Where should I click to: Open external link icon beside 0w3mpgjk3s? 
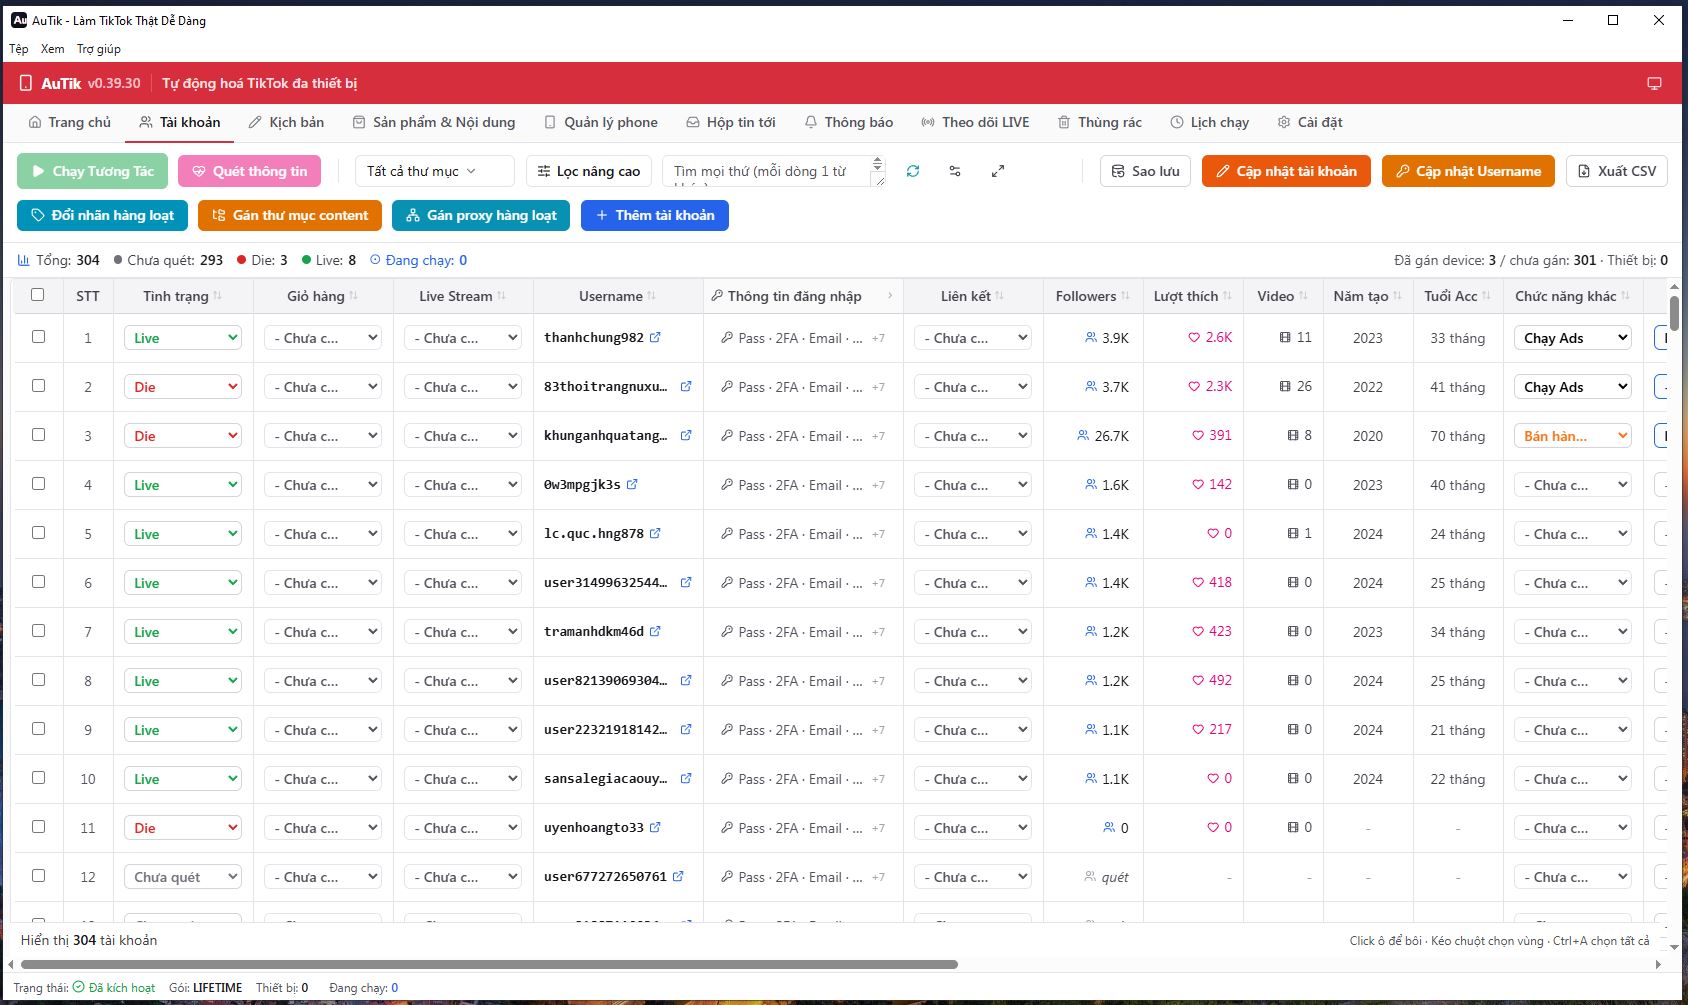(632, 484)
